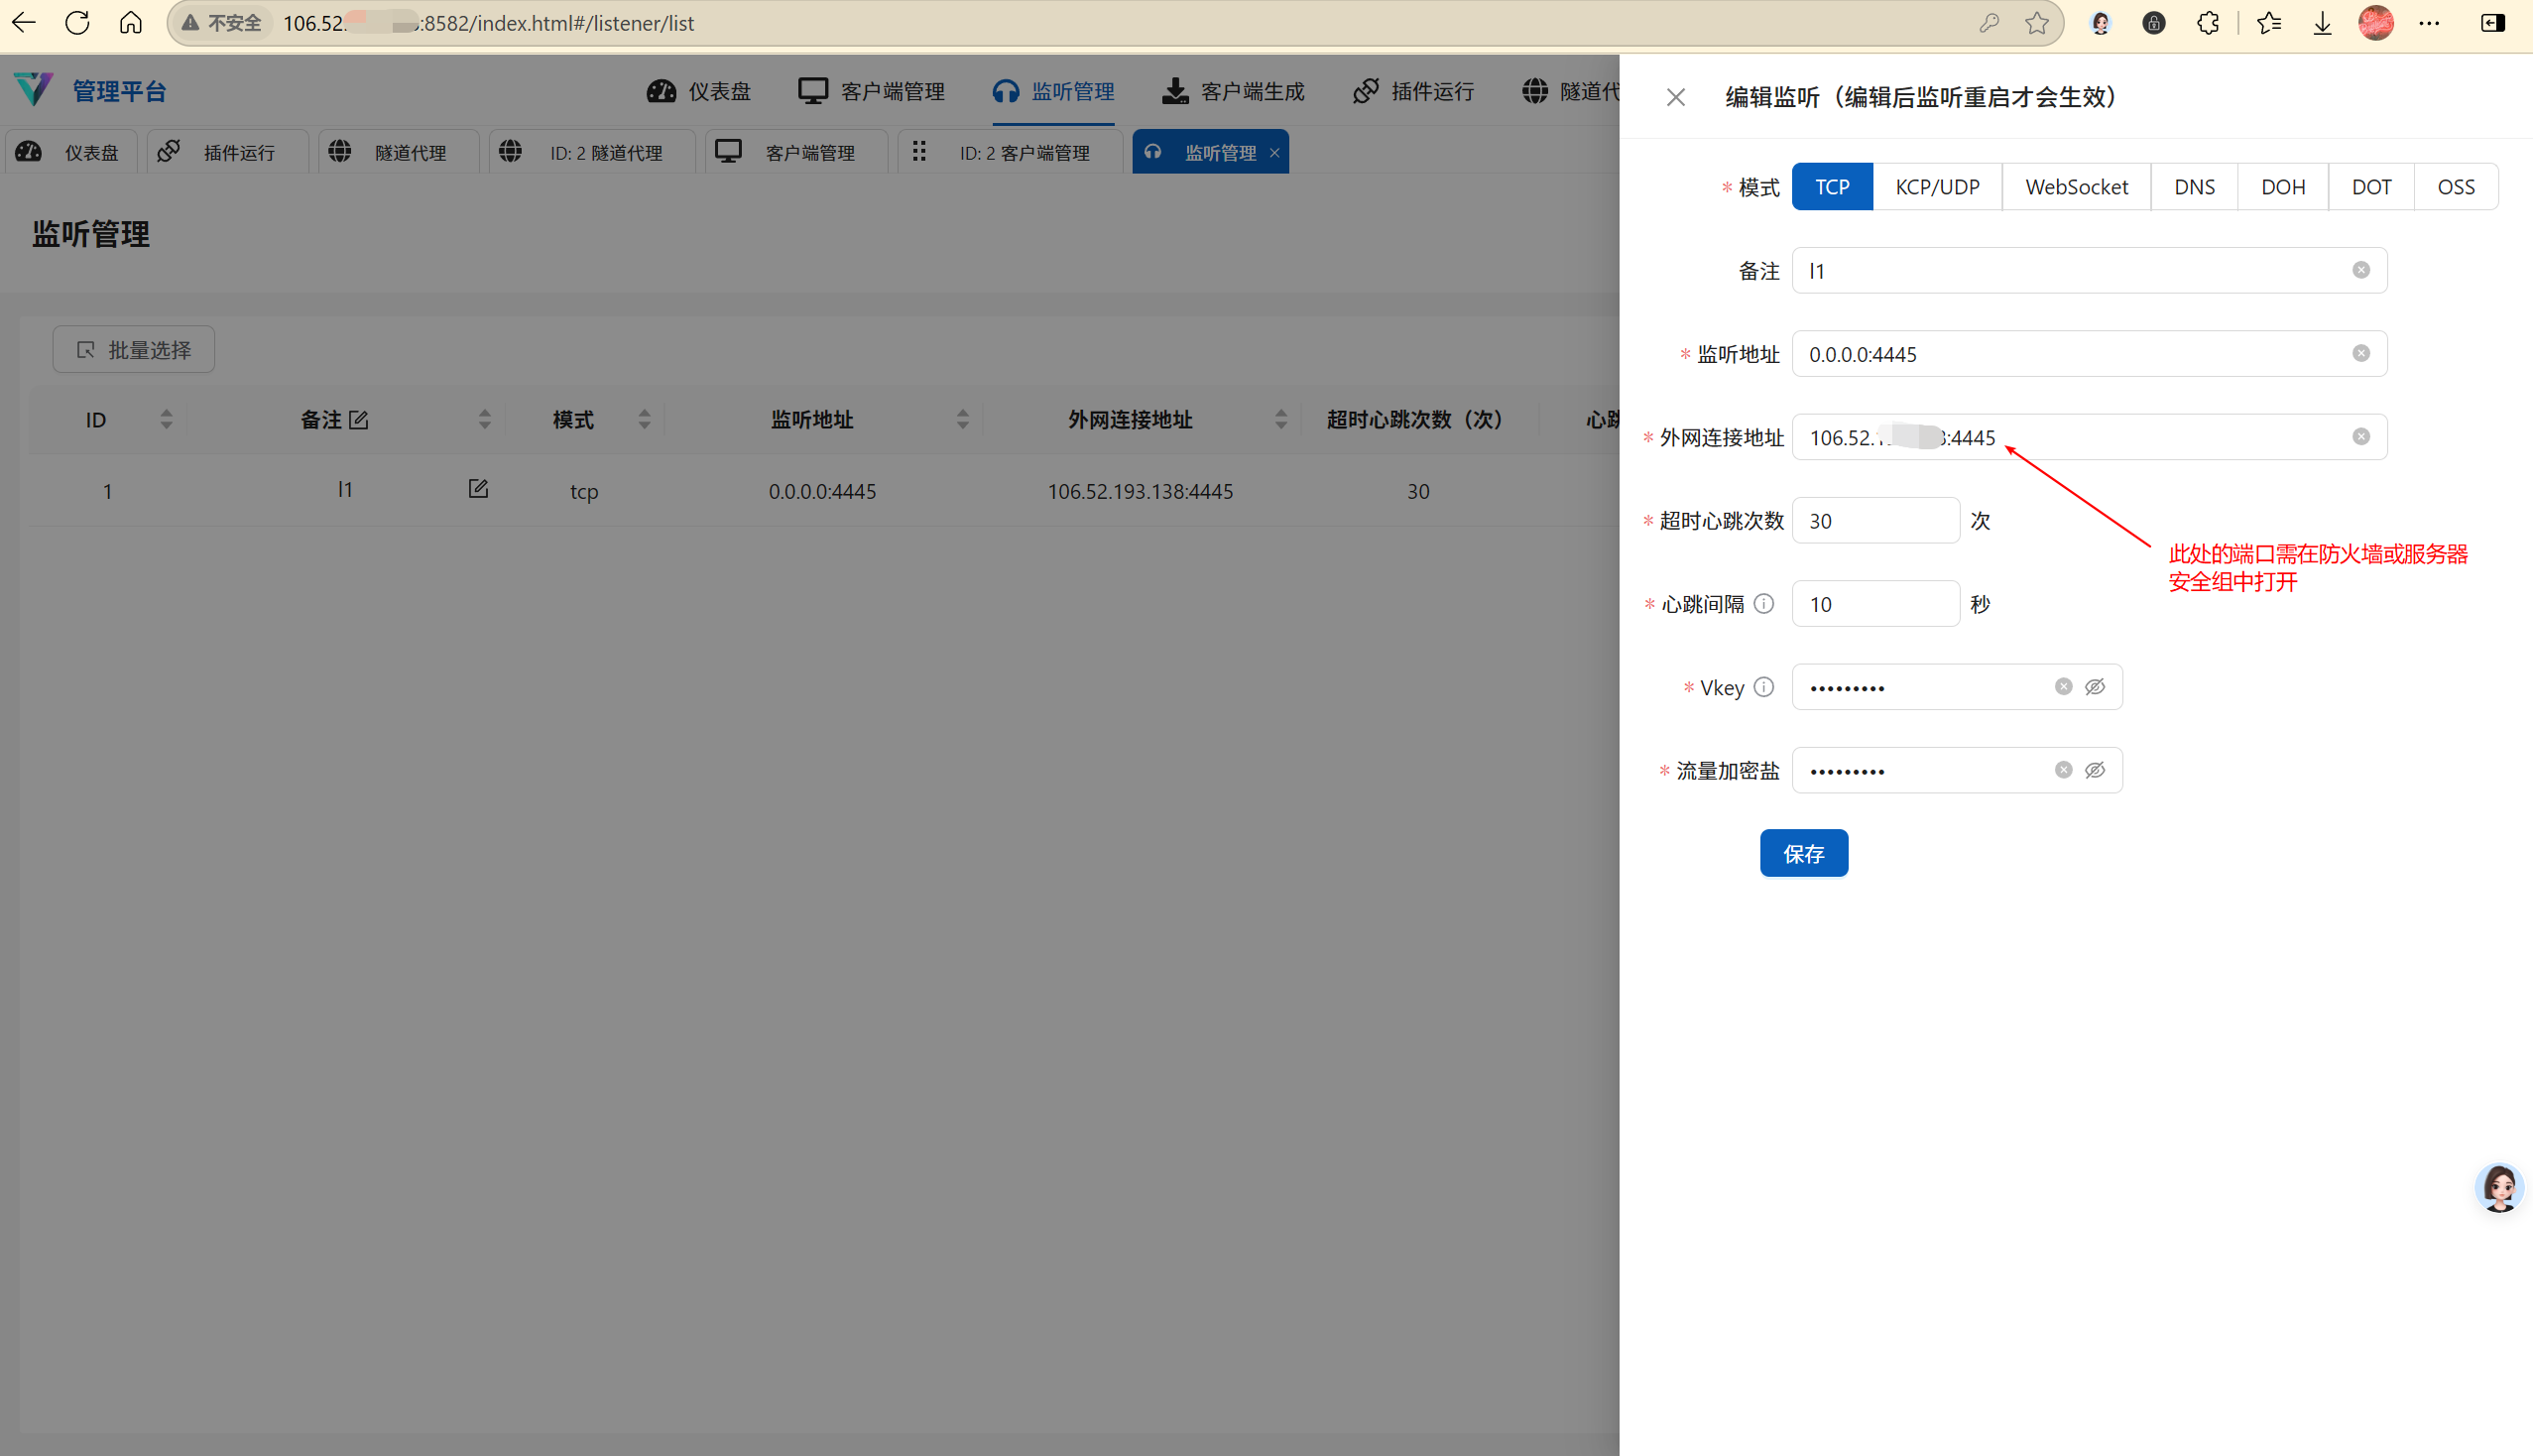This screenshot has width=2533, height=1456.
Task: Sort by 监听地址 column
Action: 962,420
